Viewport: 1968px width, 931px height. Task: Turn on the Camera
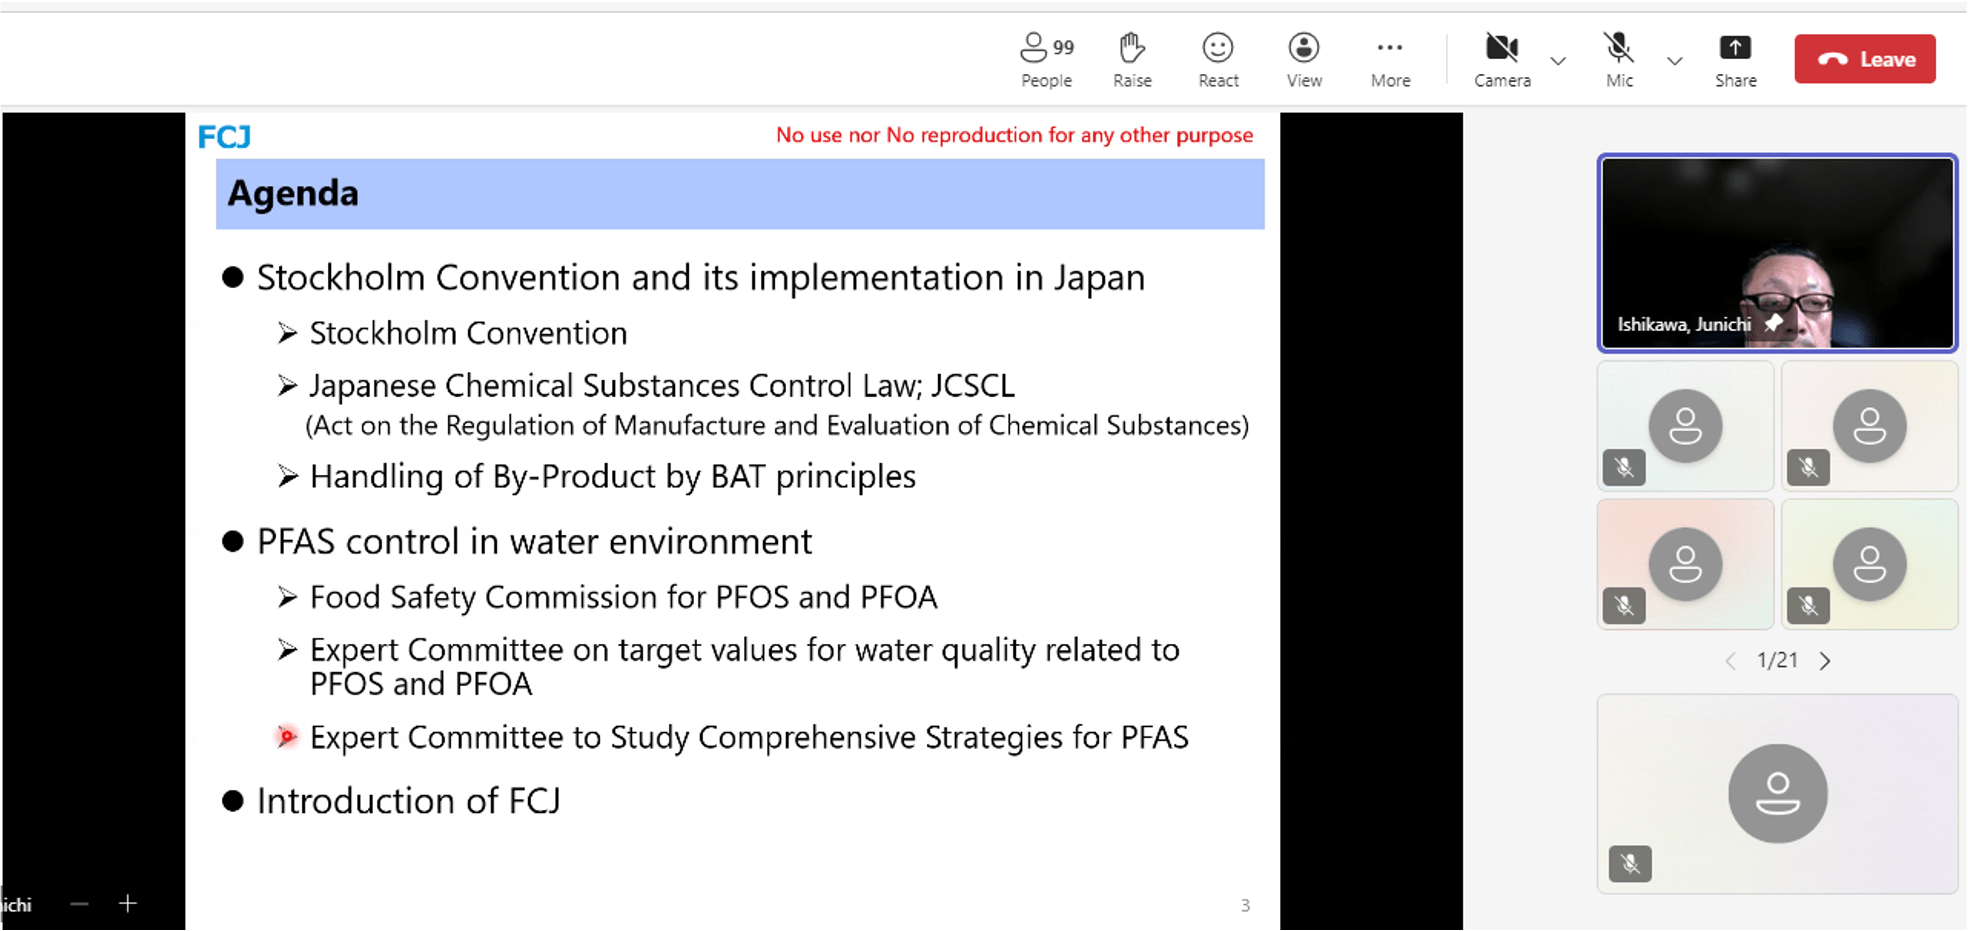1502,59
